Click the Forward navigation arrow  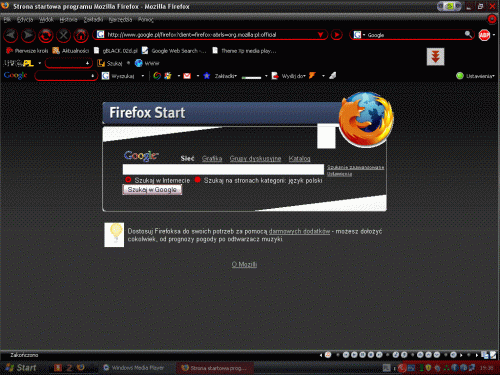point(28,35)
